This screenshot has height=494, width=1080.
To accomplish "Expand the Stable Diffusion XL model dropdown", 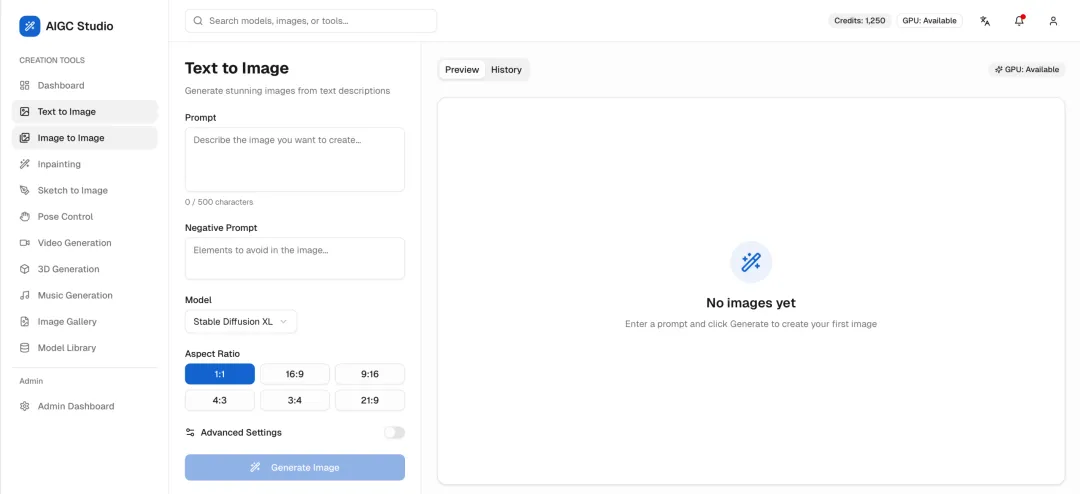I will [x=241, y=322].
